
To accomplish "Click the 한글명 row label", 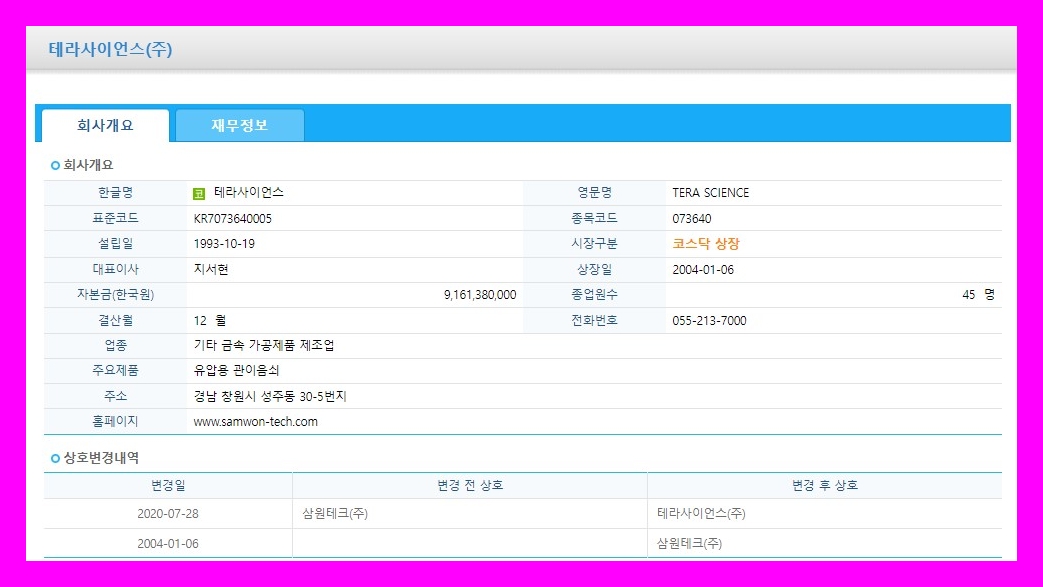I will 115,192.
